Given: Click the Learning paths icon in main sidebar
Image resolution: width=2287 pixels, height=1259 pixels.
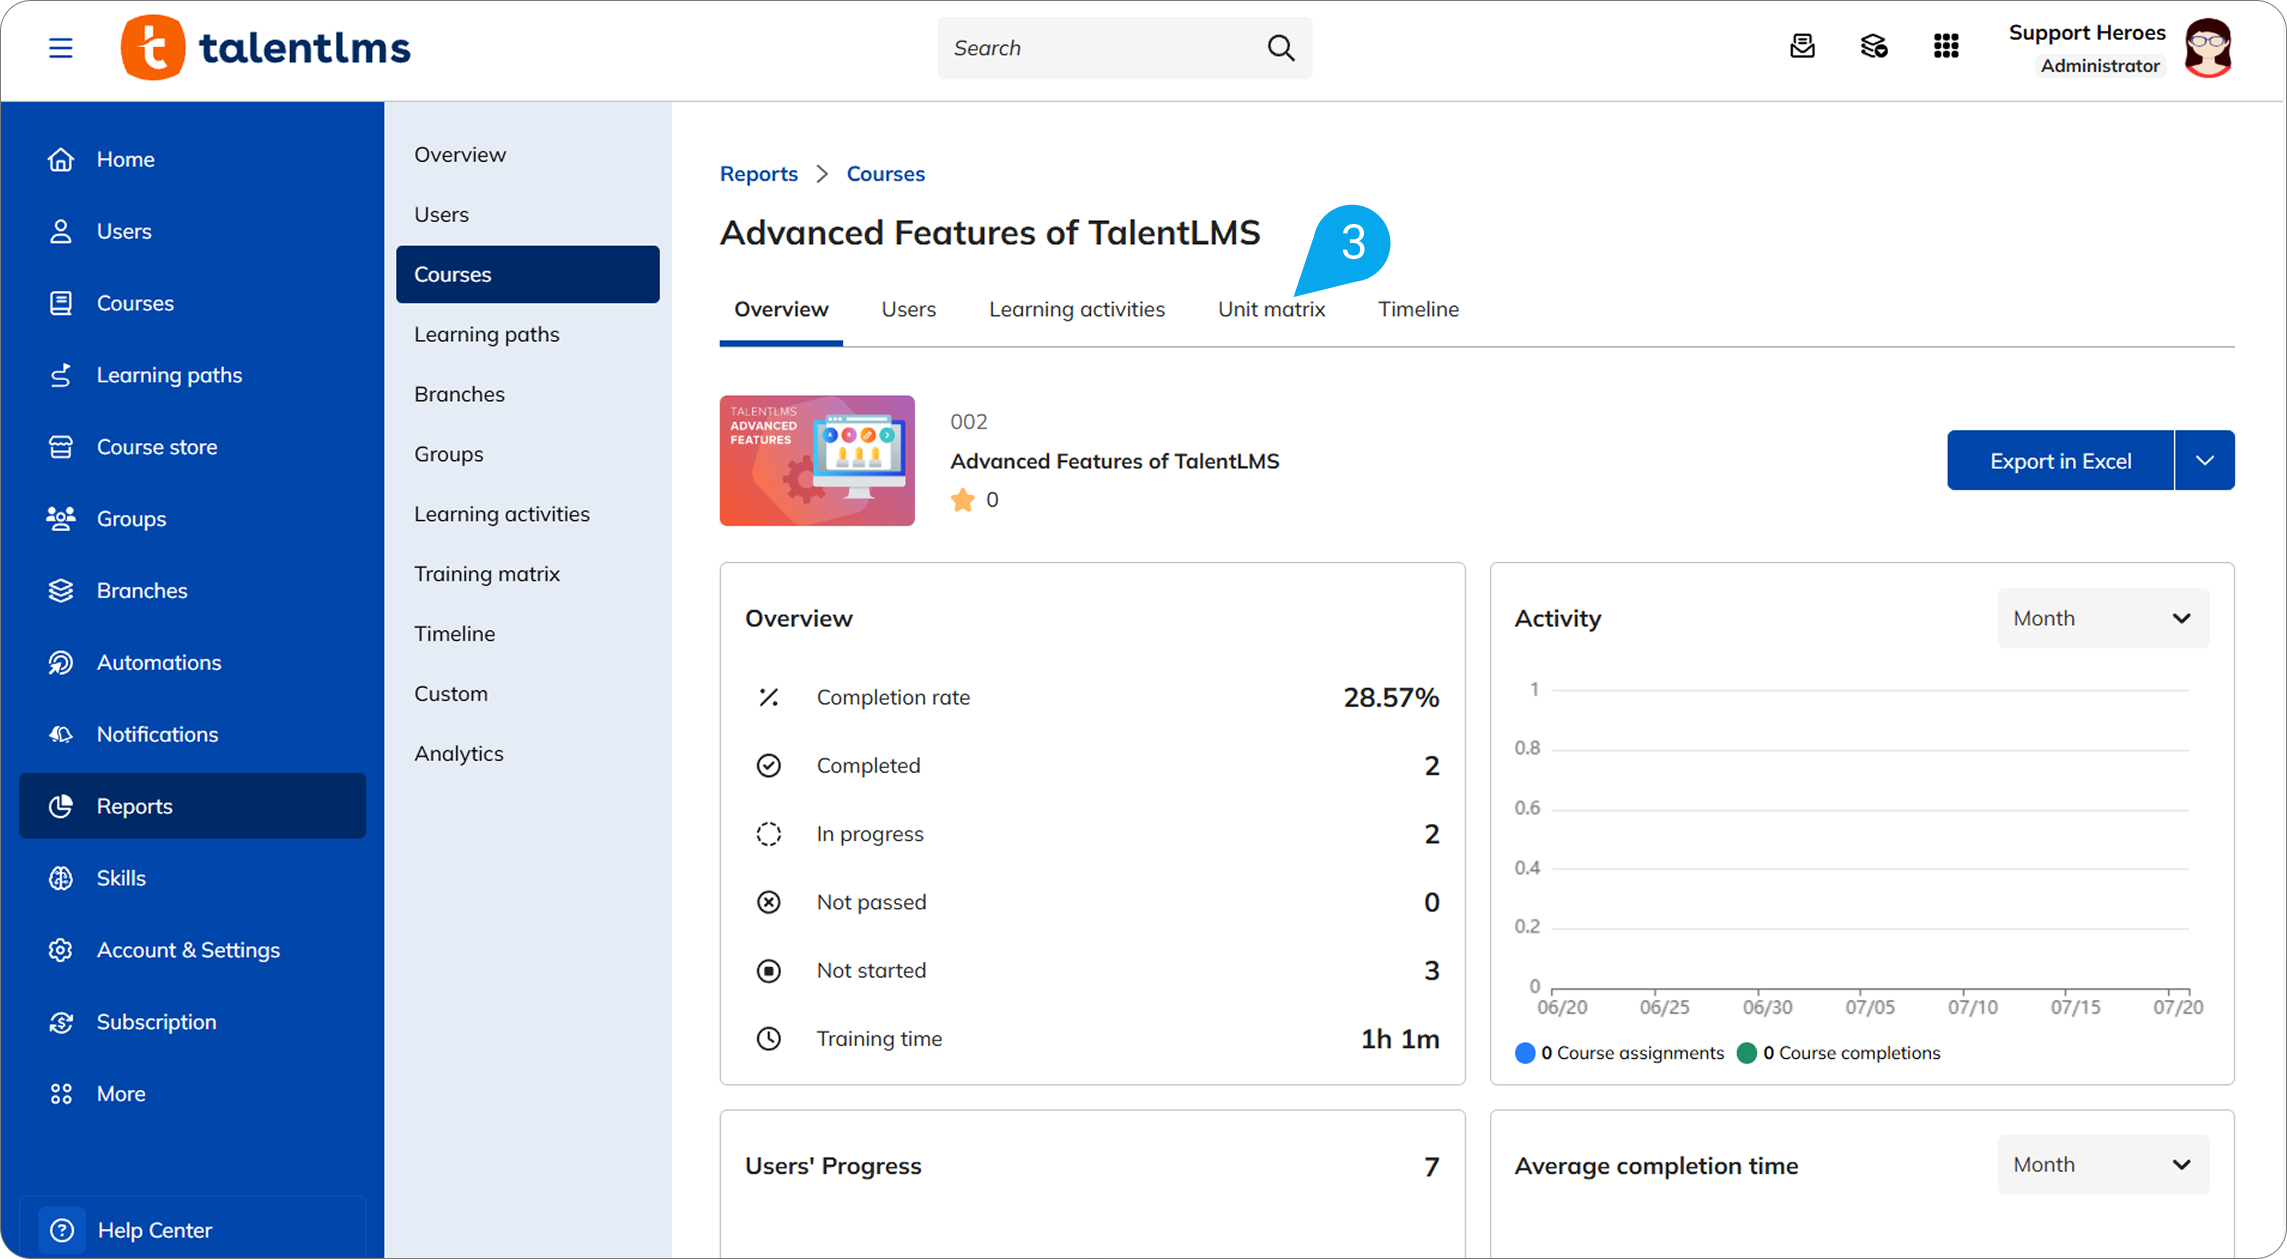Looking at the screenshot, I should click(x=61, y=375).
